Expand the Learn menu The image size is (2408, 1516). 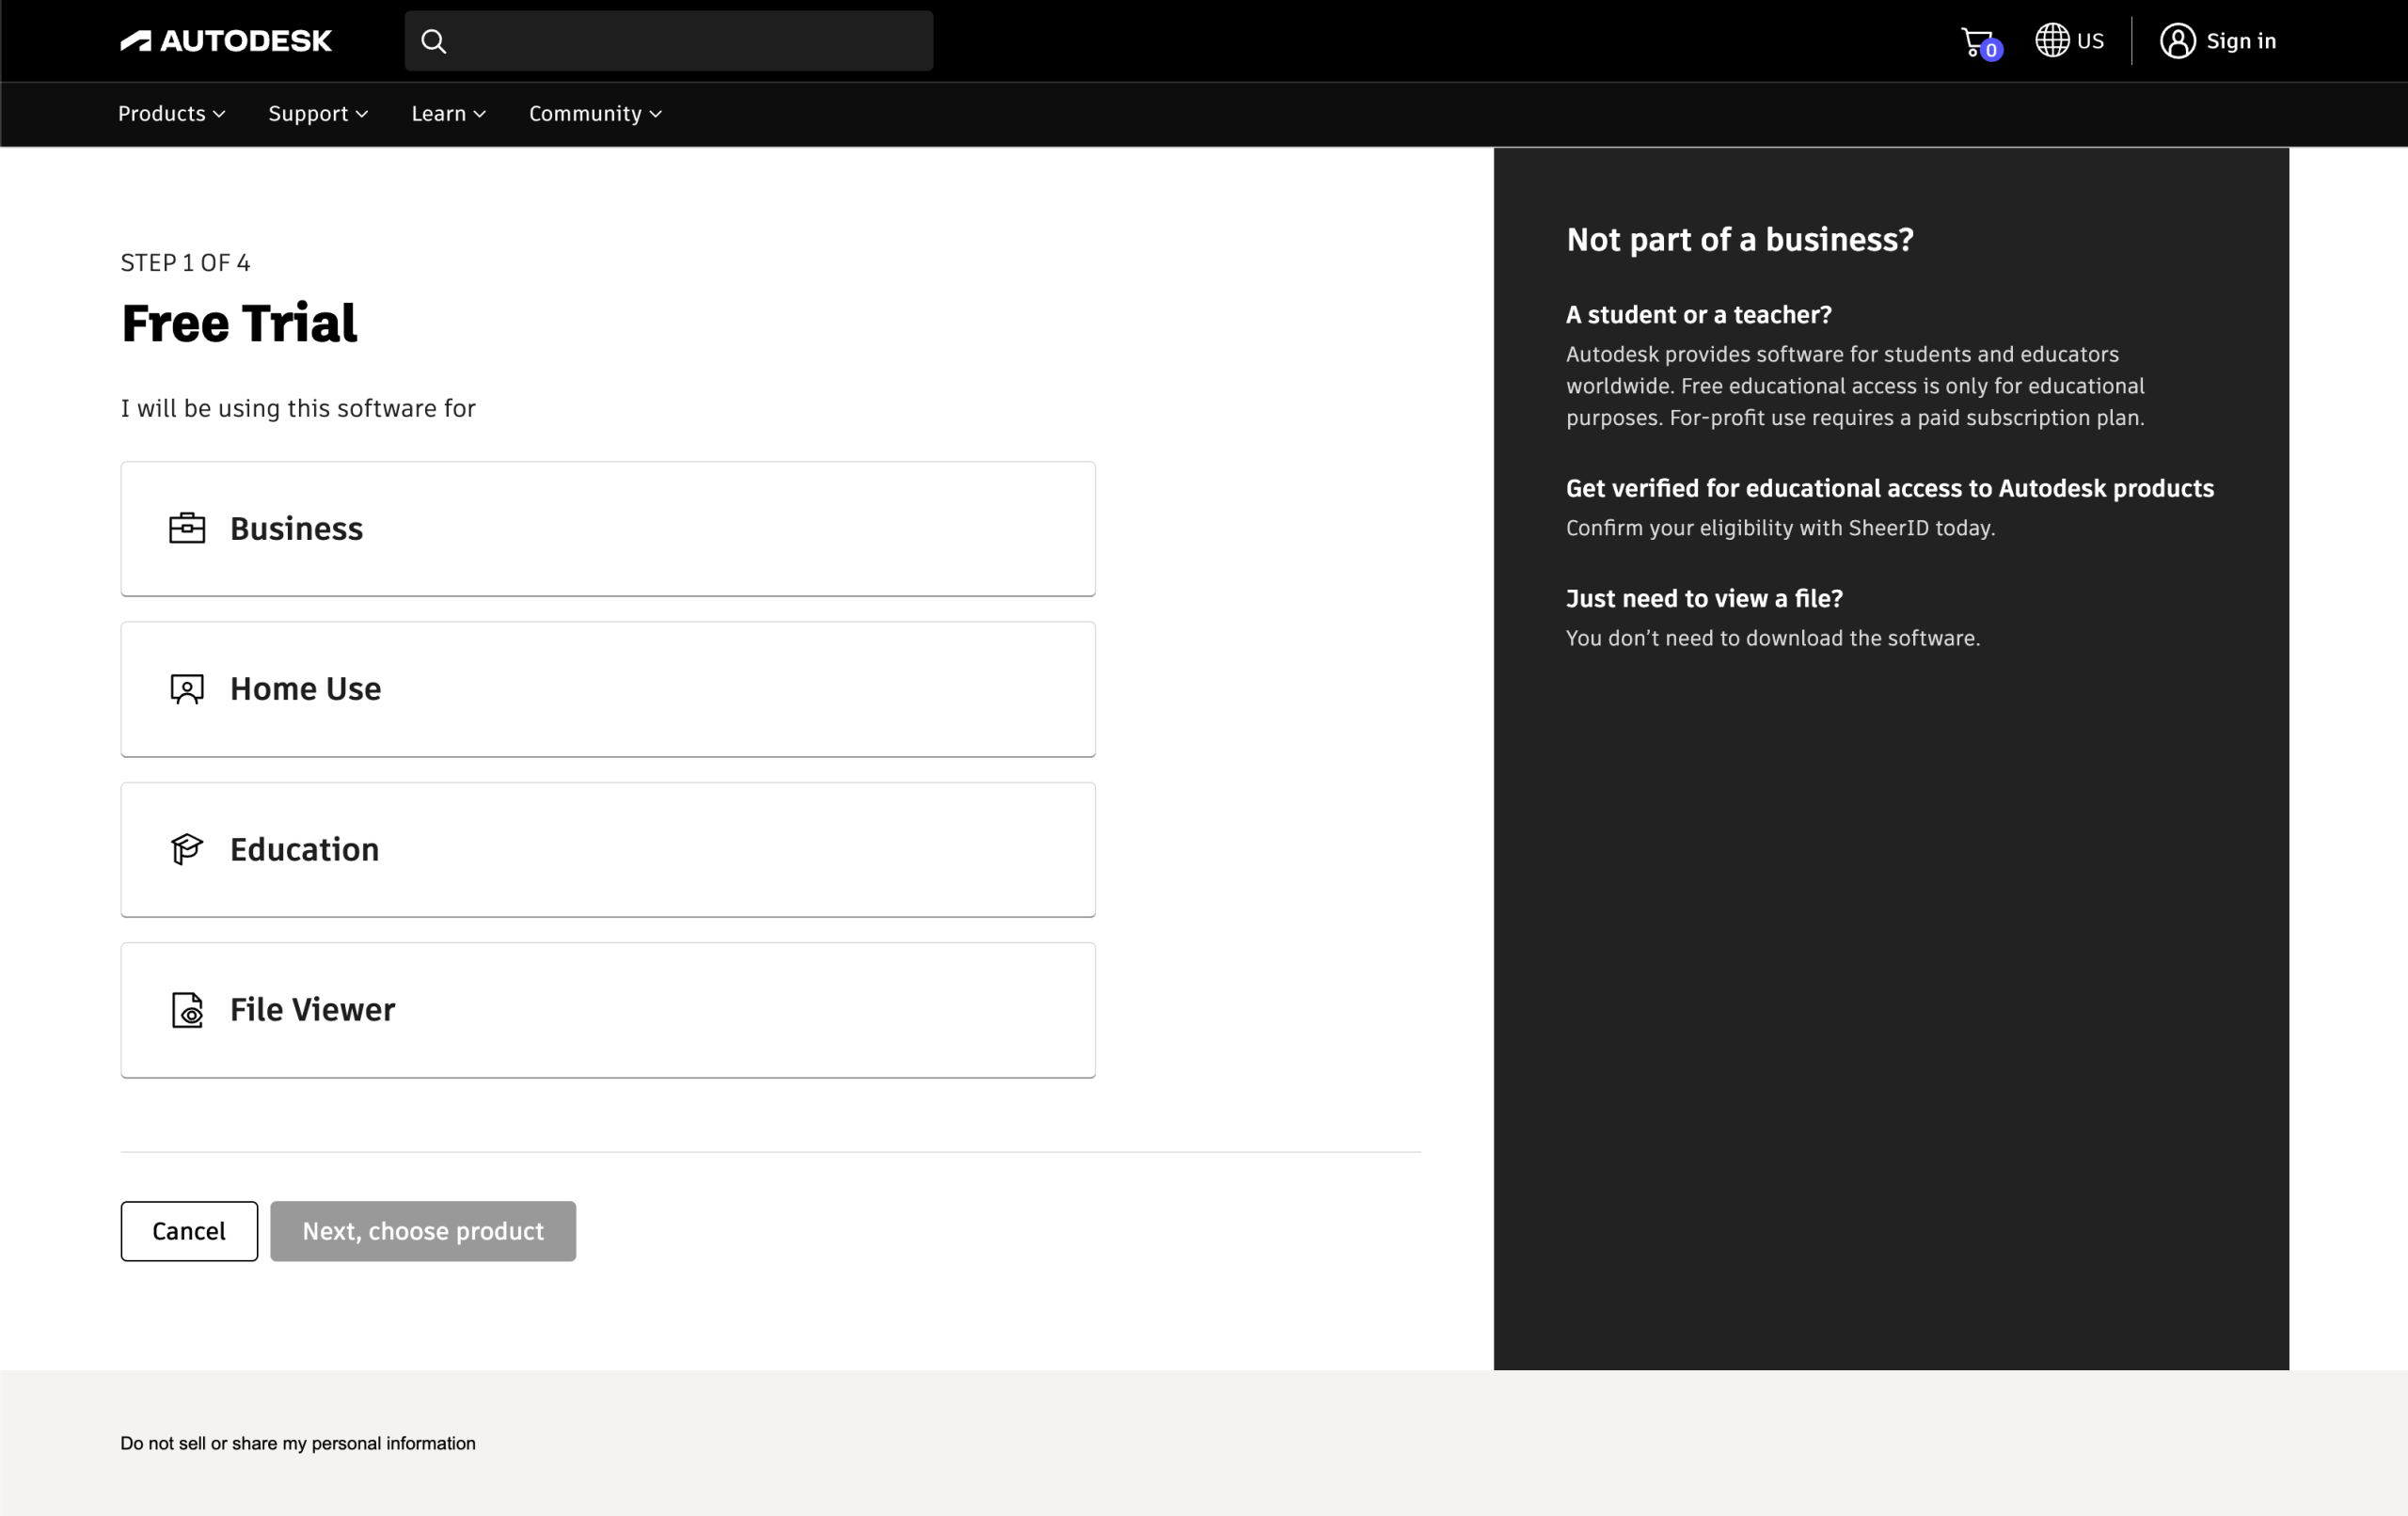pos(449,114)
